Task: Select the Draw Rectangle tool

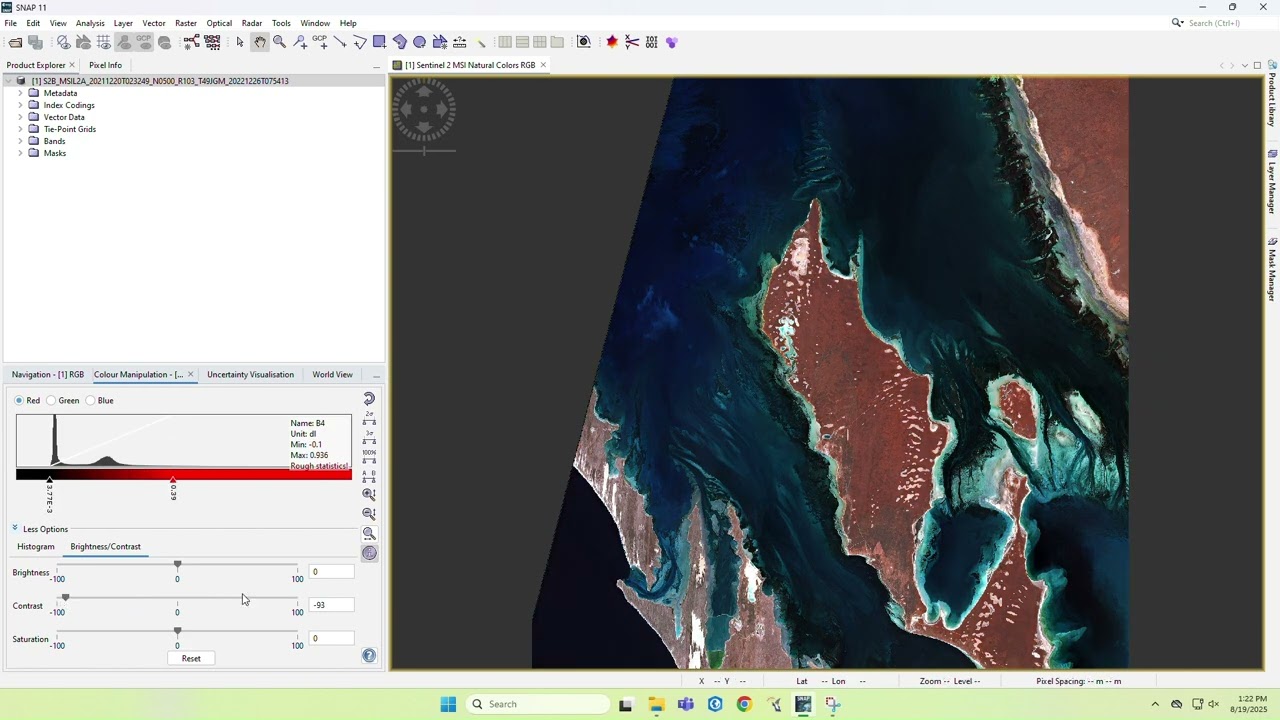Action: (x=380, y=42)
